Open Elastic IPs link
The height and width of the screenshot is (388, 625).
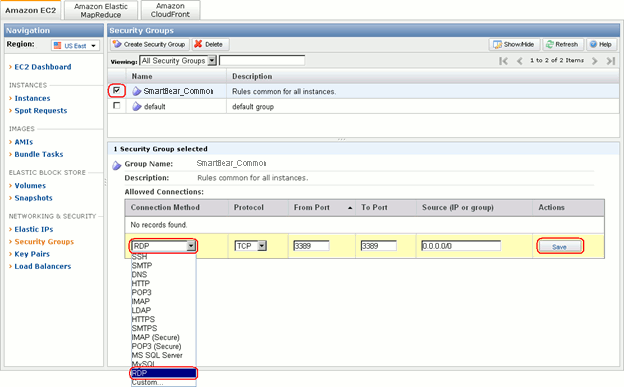pyautogui.click(x=33, y=229)
